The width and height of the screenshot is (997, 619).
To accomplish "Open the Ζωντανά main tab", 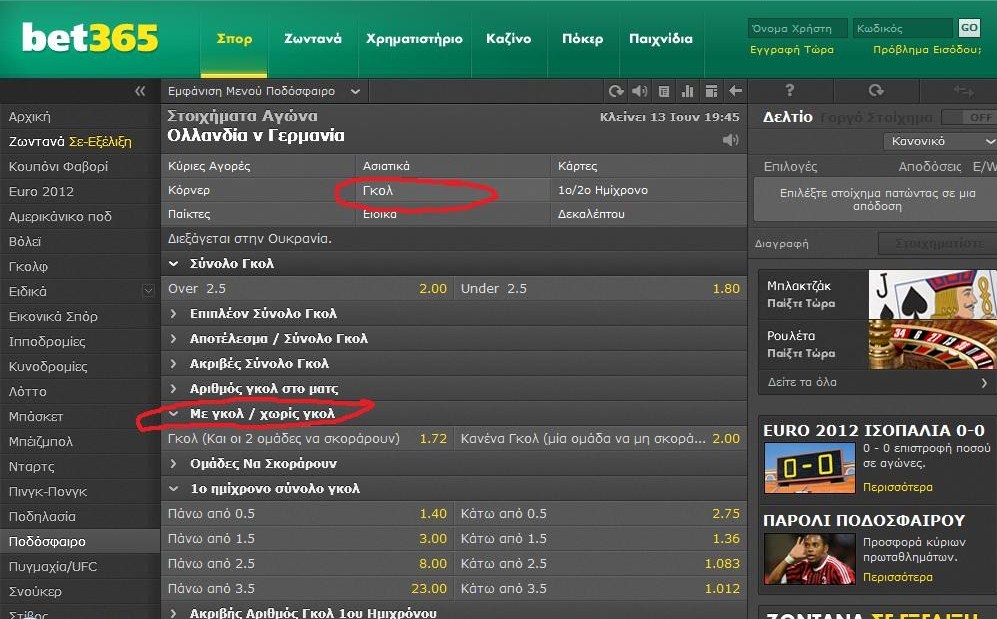I will (x=313, y=39).
